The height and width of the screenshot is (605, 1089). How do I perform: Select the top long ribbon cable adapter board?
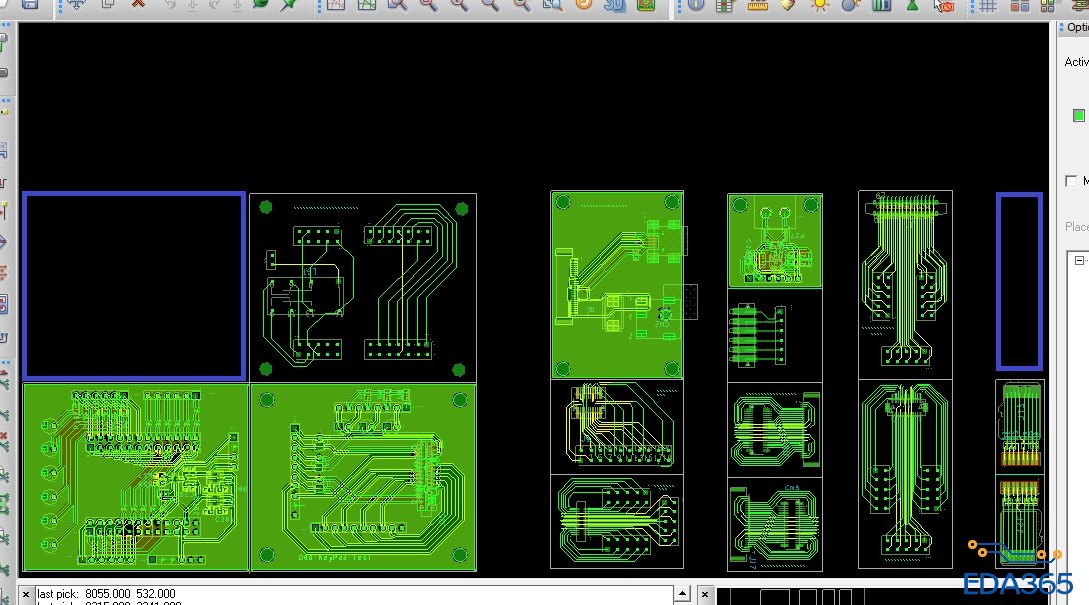coord(905,285)
